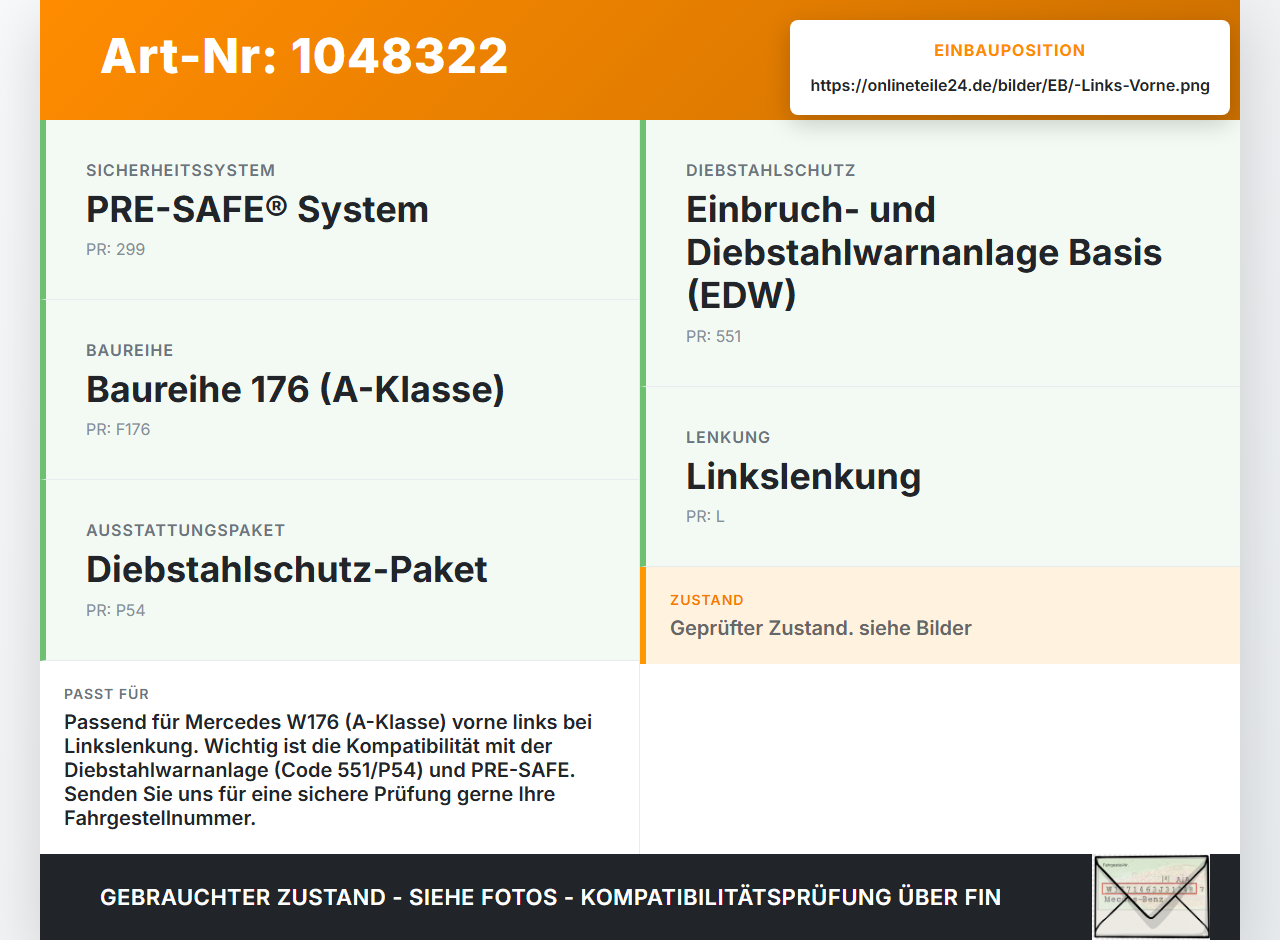Click the PASST FÜR description text
Viewport: 1280px width, 940px height.
[328, 770]
